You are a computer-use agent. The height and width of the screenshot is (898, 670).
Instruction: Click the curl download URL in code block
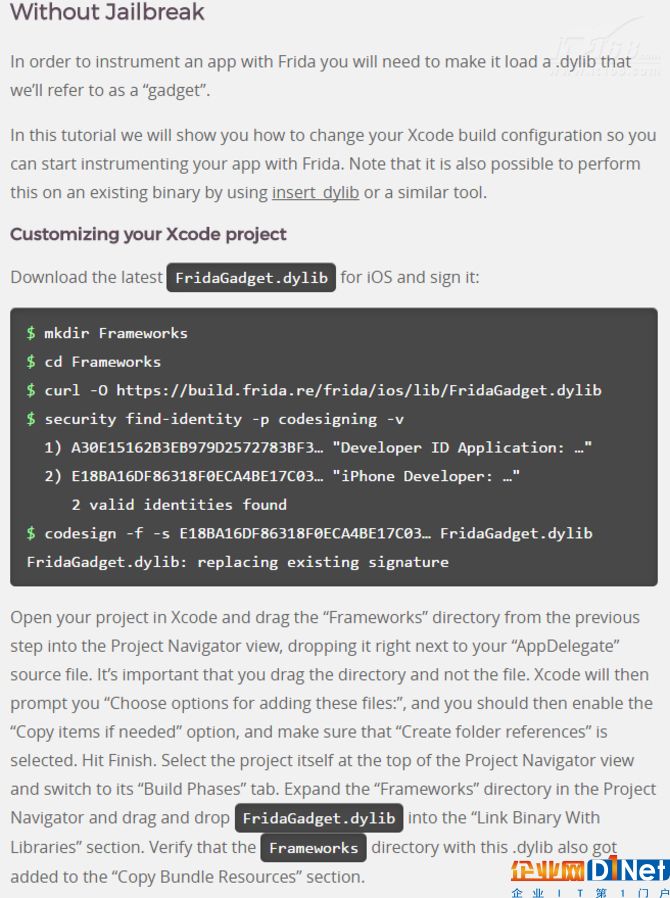(x=359, y=391)
